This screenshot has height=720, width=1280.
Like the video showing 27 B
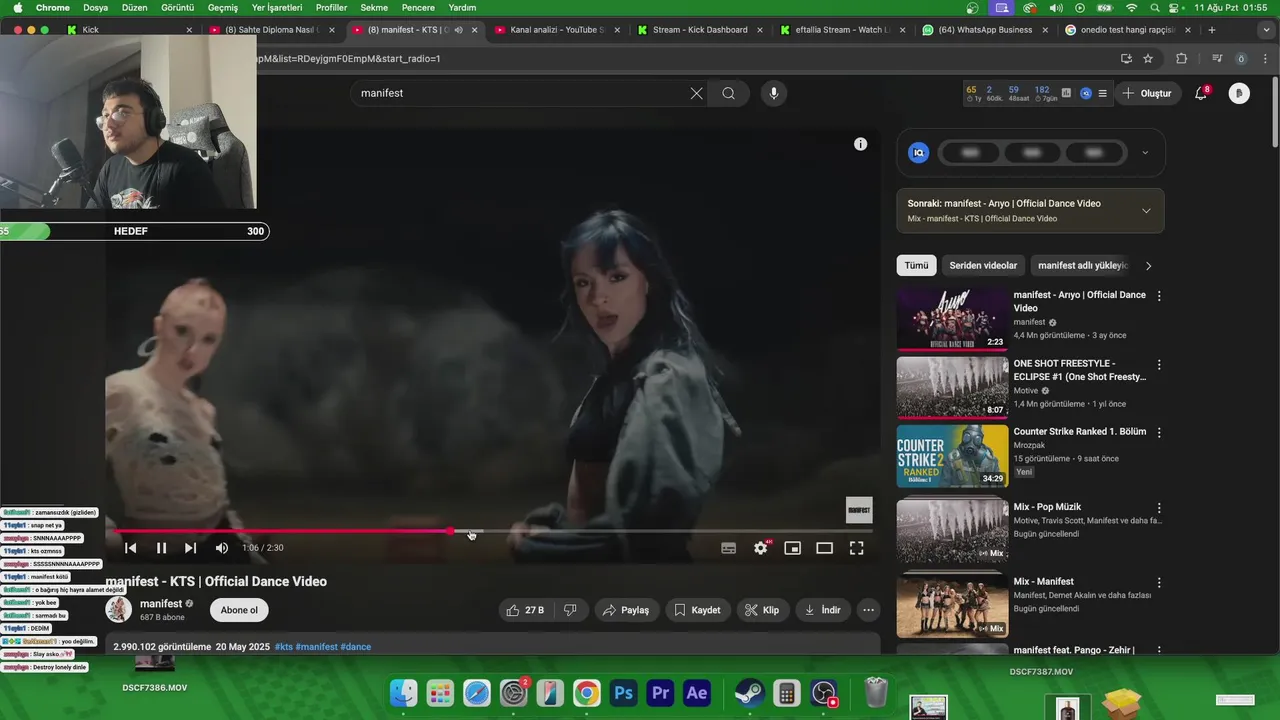[526, 610]
